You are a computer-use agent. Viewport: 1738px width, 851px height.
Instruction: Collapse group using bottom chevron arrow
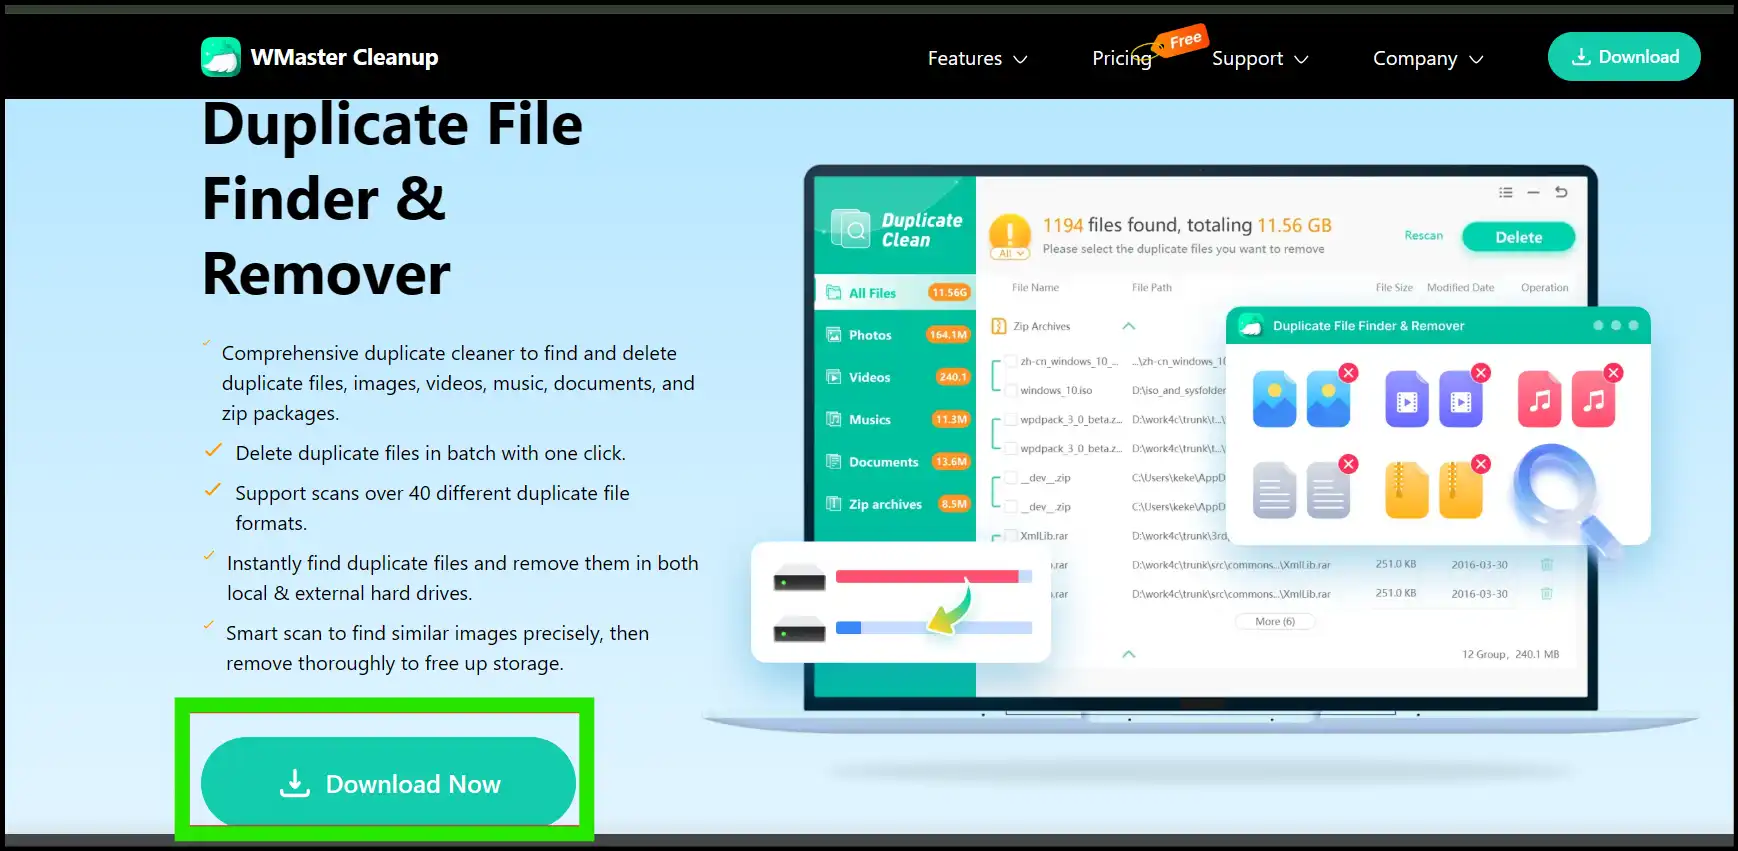[x=1129, y=654]
